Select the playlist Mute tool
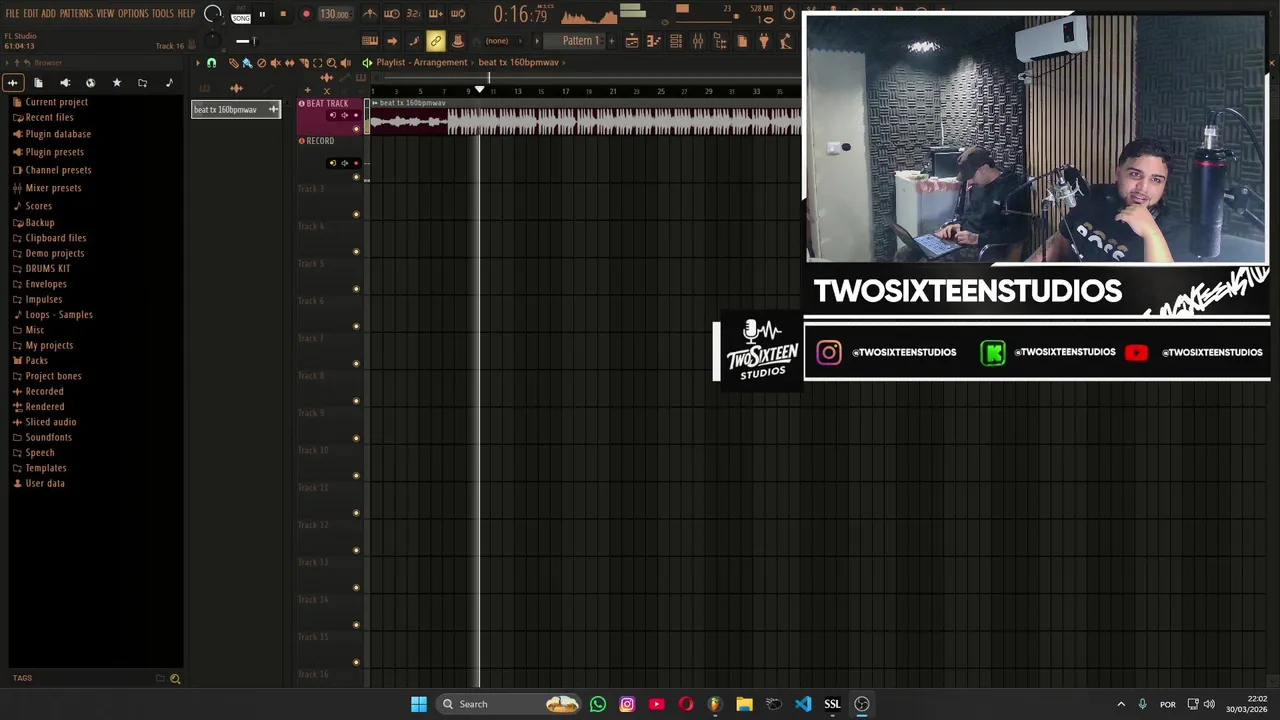This screenshot has height=720, width=1280. pos(276,62)
